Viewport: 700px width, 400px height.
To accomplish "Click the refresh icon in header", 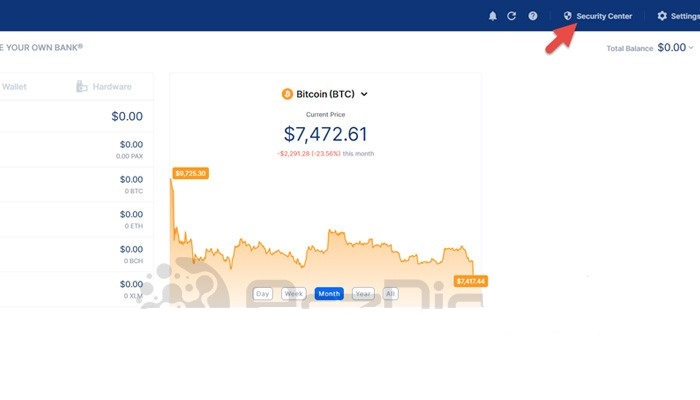I will click(x=512, y=16).
